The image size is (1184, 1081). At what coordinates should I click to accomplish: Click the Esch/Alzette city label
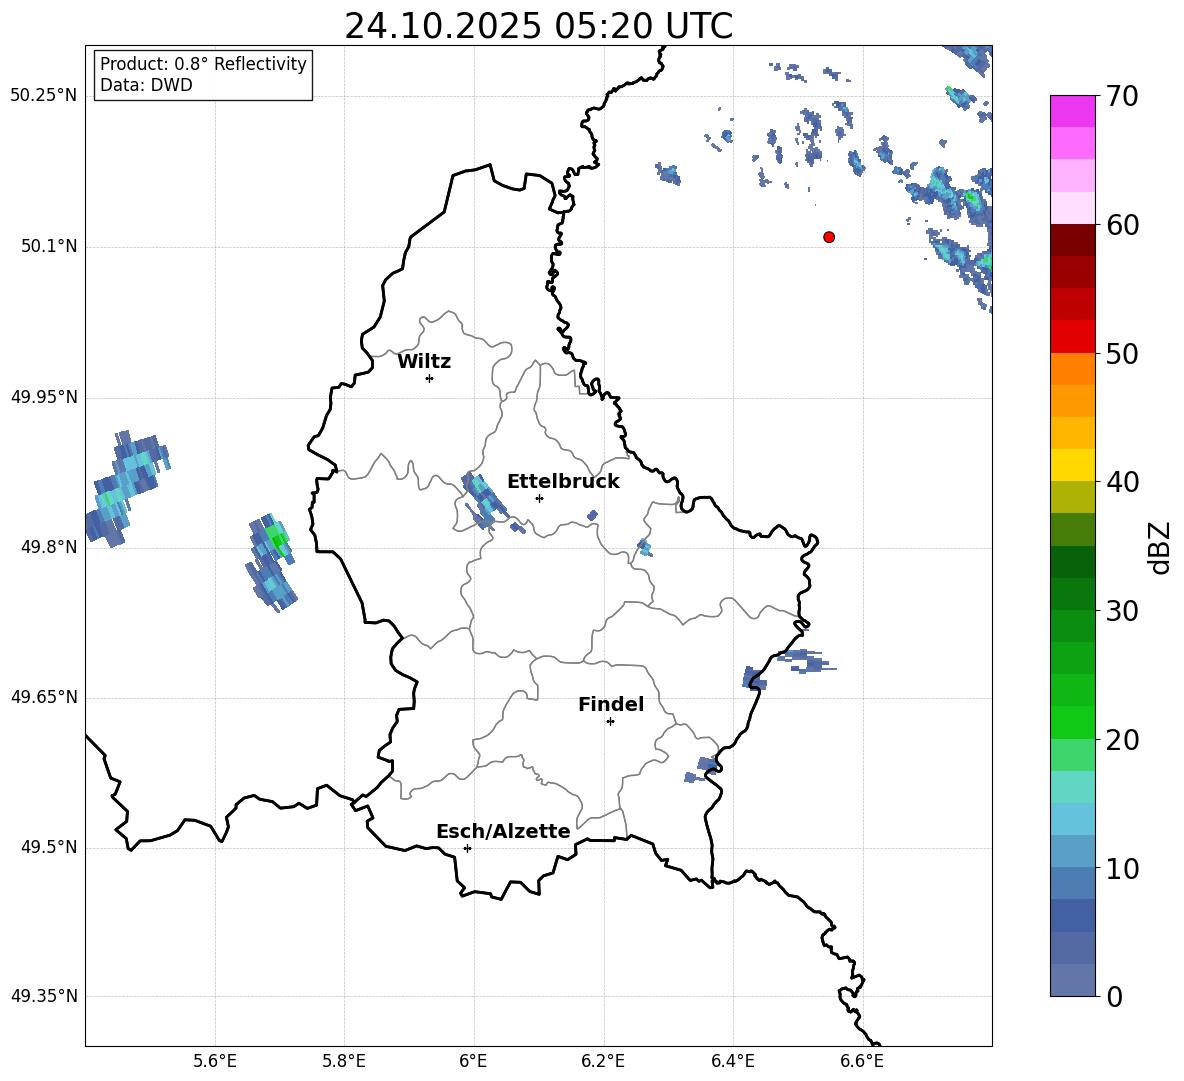503,831
